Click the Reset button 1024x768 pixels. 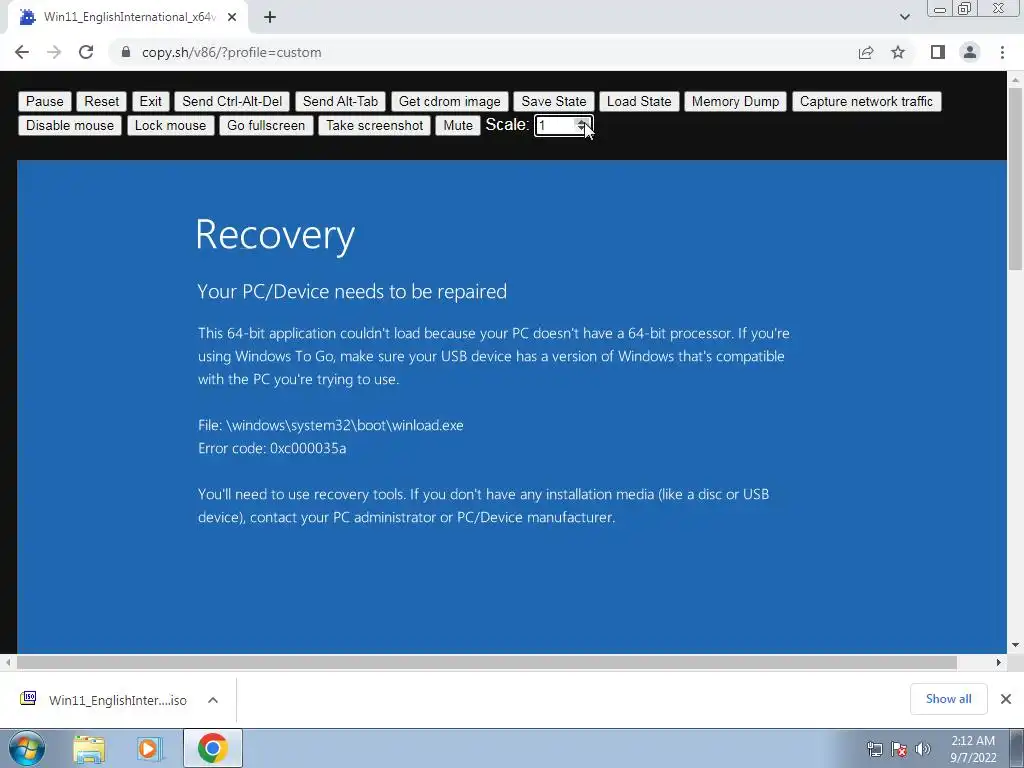click(101, 101)
